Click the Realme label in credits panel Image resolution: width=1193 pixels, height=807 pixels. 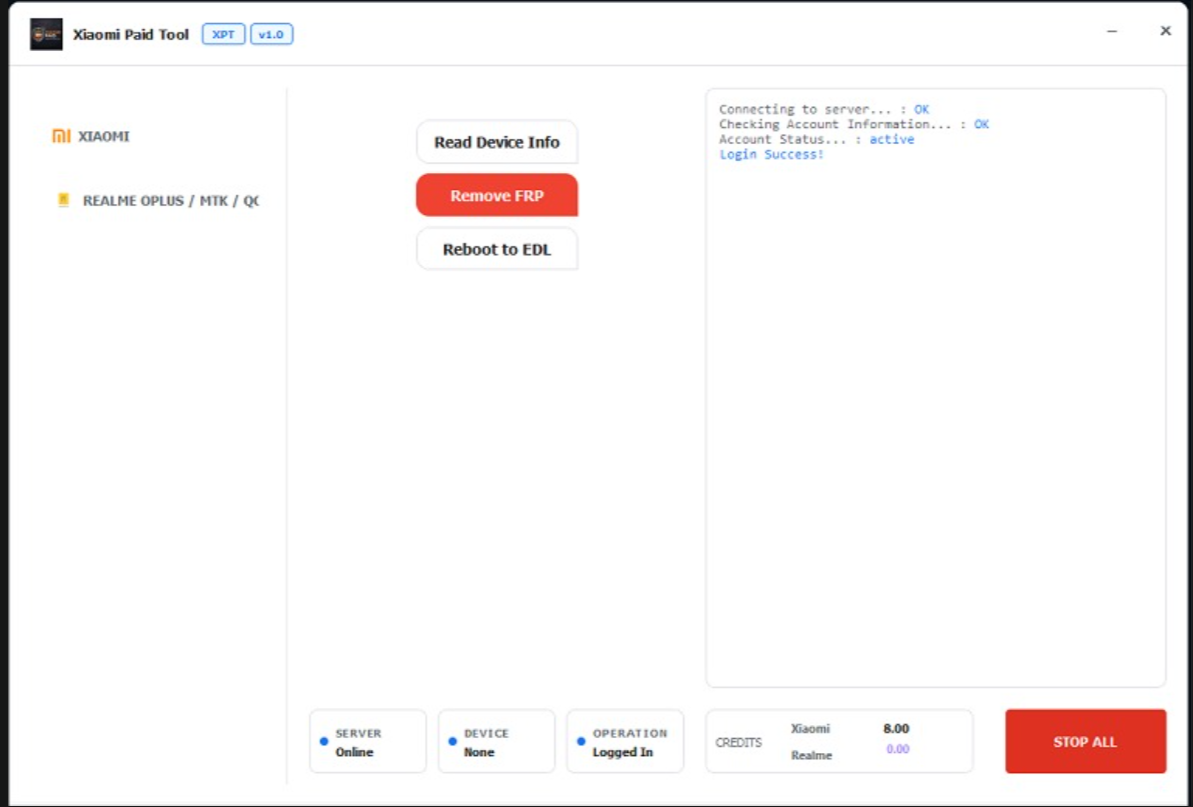tap(812, 755)
